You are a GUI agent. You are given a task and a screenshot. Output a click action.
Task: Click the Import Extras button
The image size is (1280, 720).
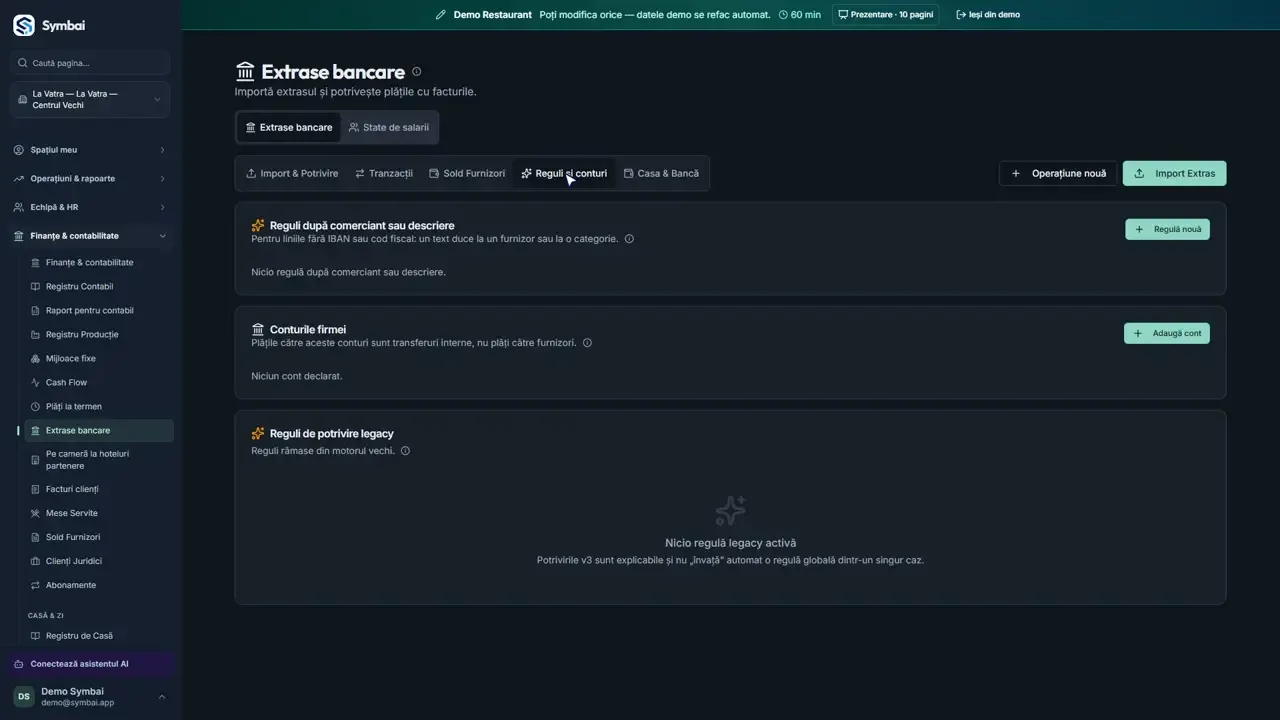point(1174,173)
